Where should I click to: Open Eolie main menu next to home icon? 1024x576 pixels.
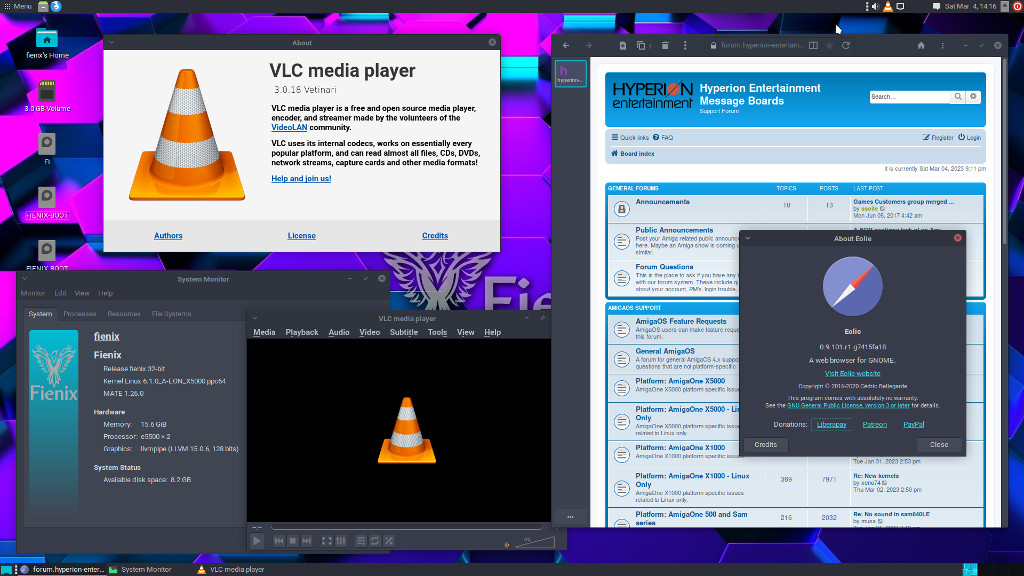tap(942, 46)
